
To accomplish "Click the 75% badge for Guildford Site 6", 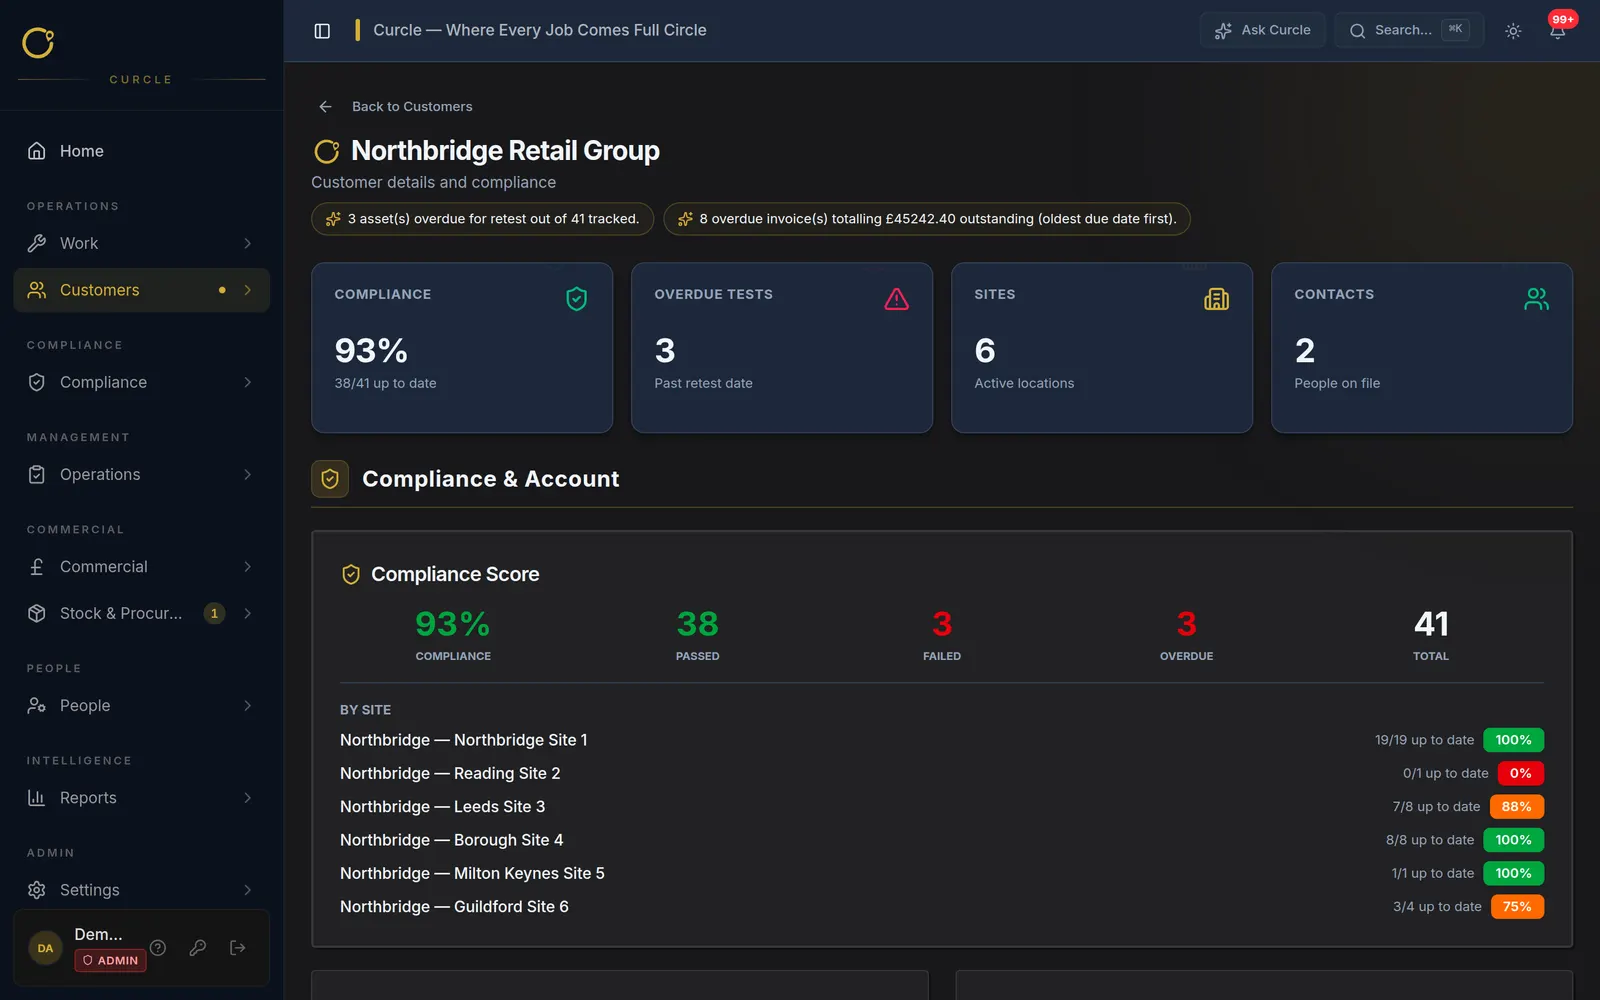I will (1517, 907).
